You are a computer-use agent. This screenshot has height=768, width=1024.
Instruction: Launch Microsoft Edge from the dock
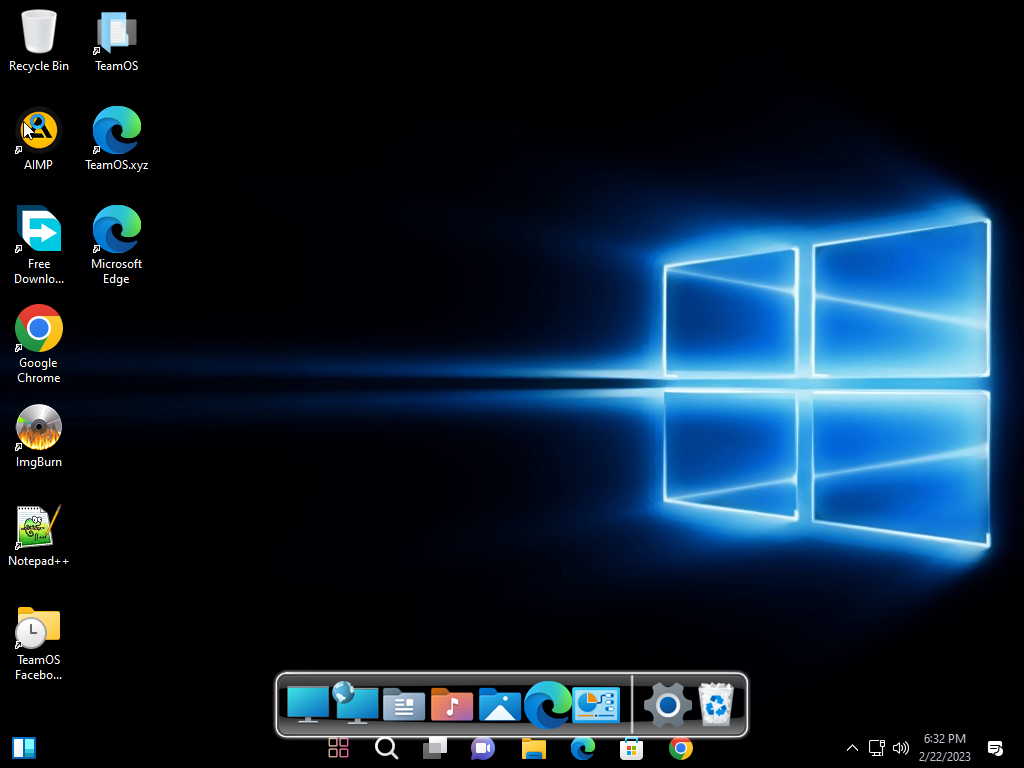548,705
